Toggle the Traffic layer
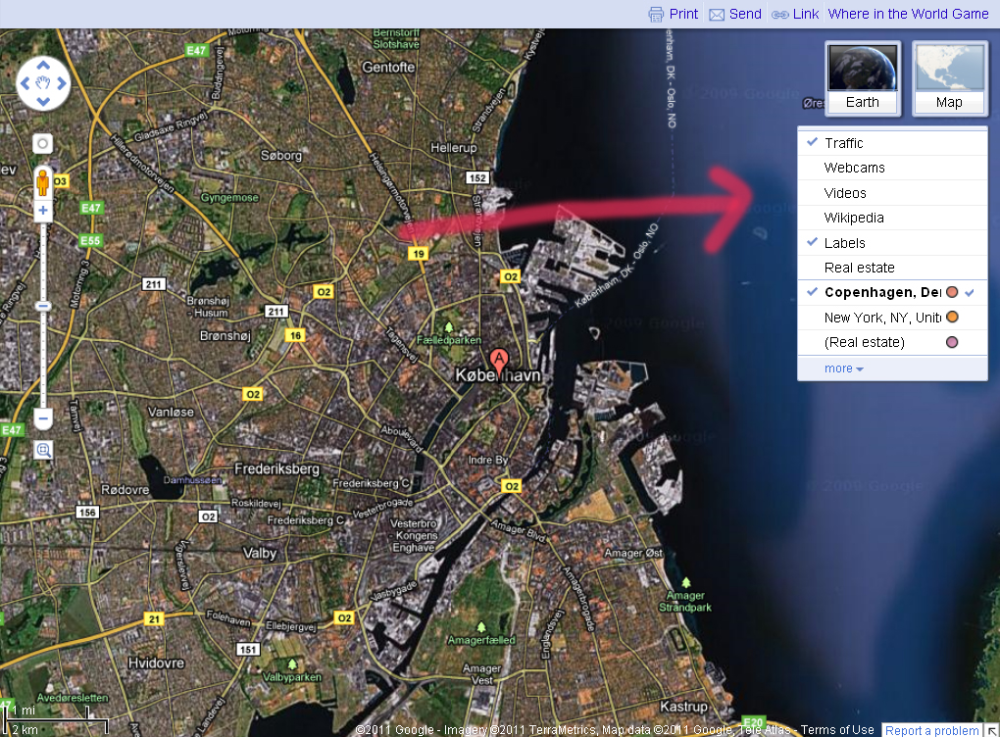Image resolution: width=1000 pixels, height=737 pixels. (x=892, y=143)
